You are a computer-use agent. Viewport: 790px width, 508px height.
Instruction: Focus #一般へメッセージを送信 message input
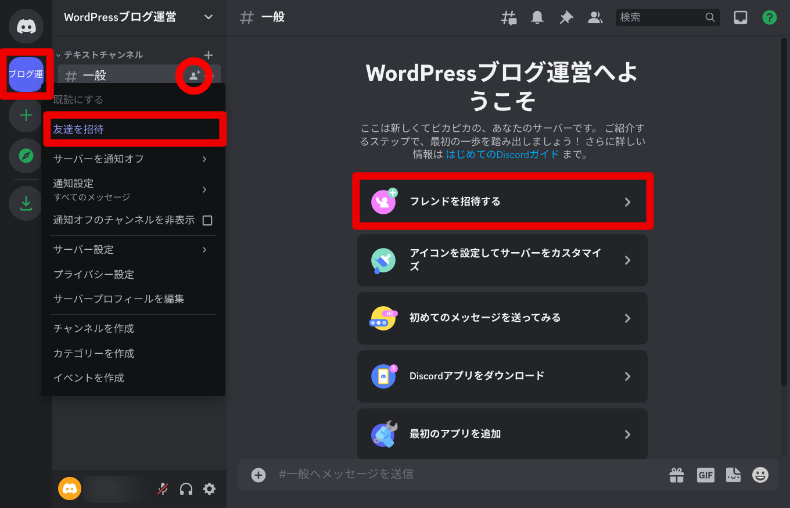[x=469, y=475]
